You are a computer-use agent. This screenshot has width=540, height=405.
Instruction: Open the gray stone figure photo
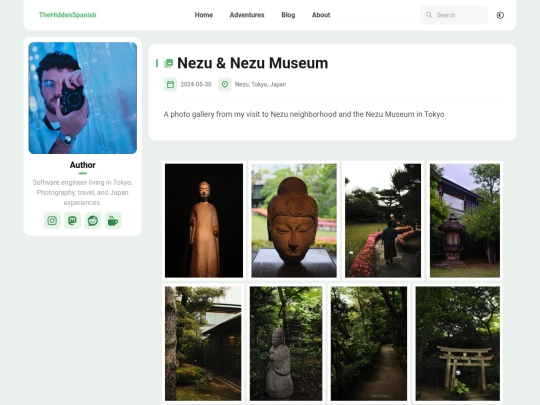pos(286,343)
